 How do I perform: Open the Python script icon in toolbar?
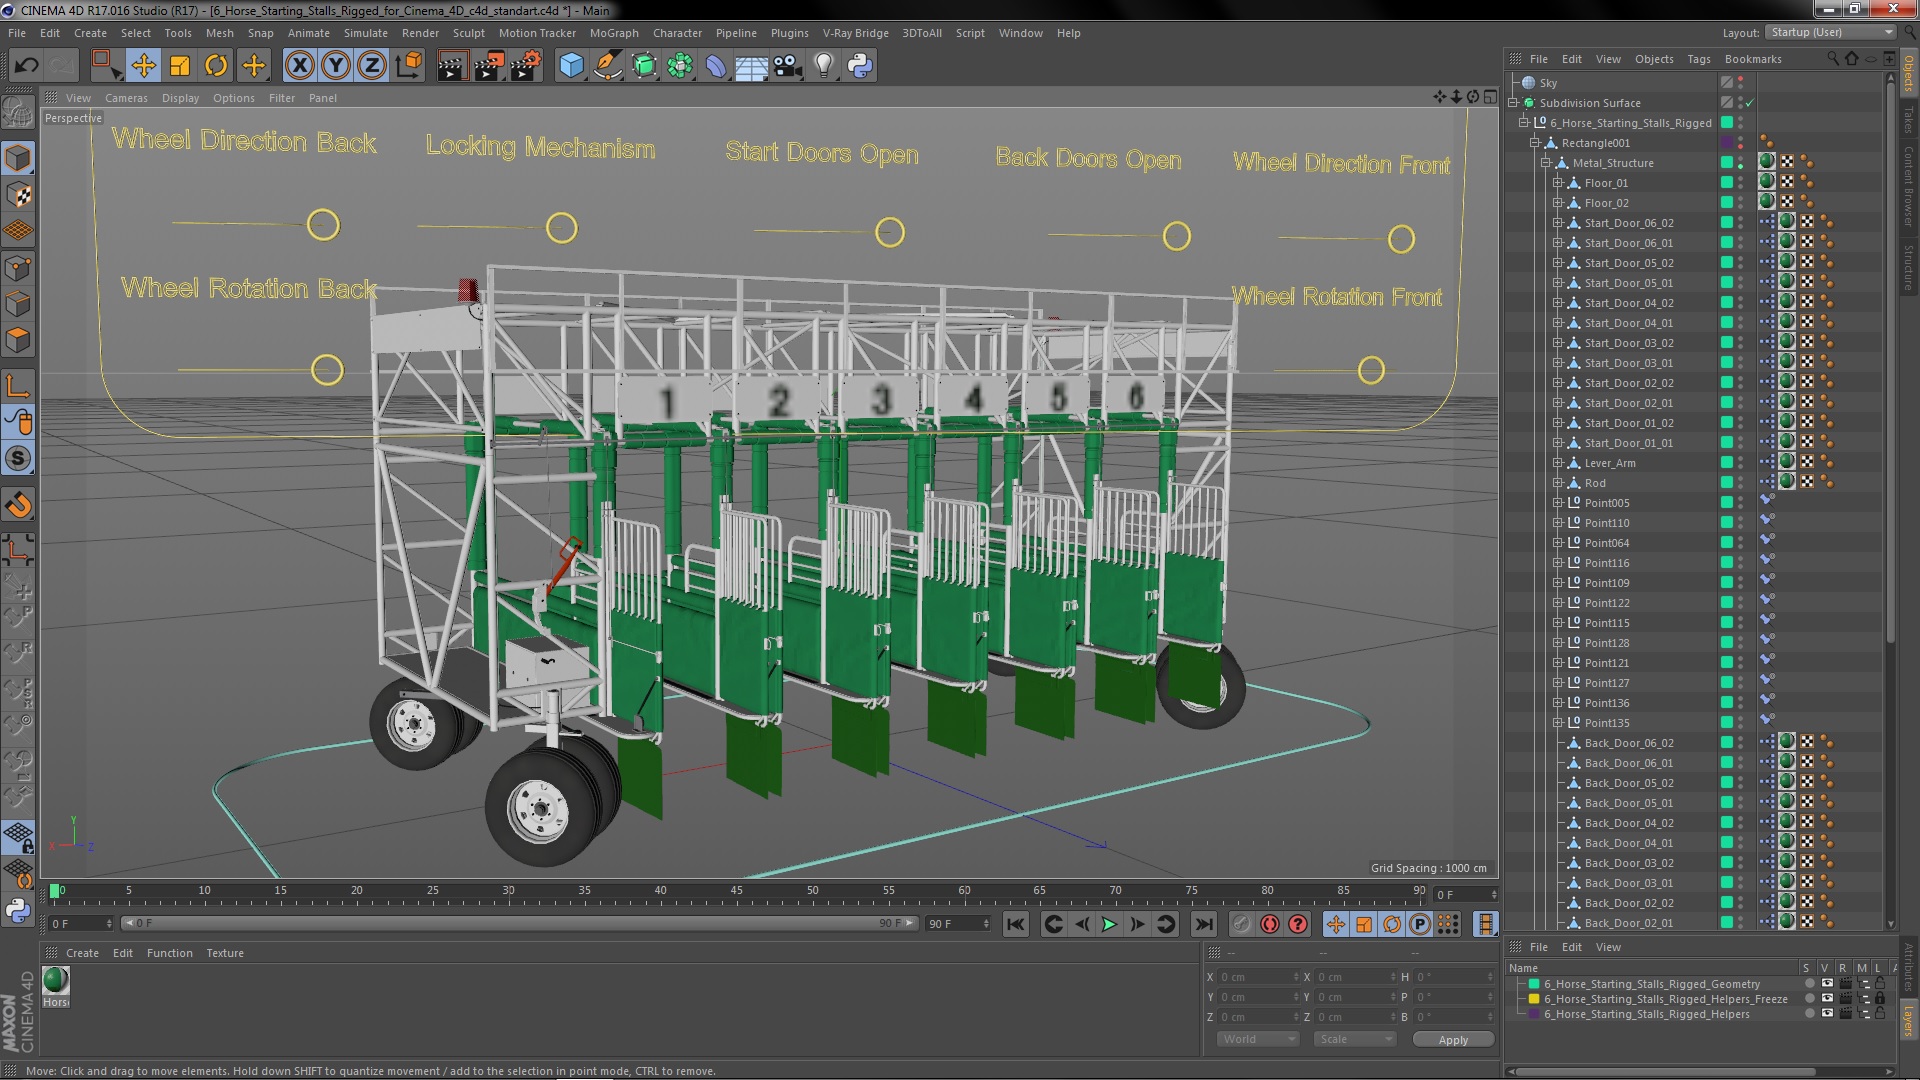pos(860,66)
